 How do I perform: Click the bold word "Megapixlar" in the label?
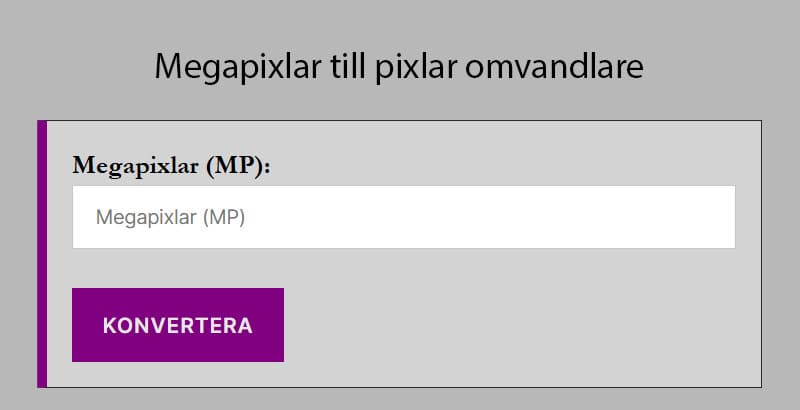click(136, 166)
